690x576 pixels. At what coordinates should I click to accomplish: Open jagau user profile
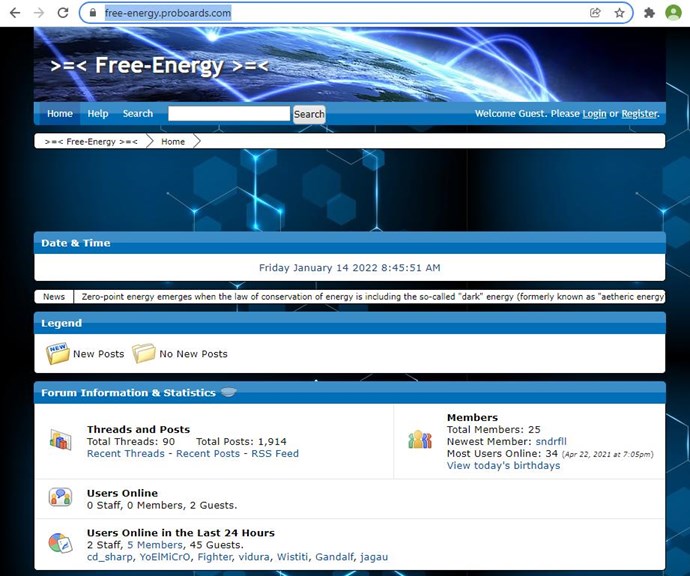pos(374,557)
